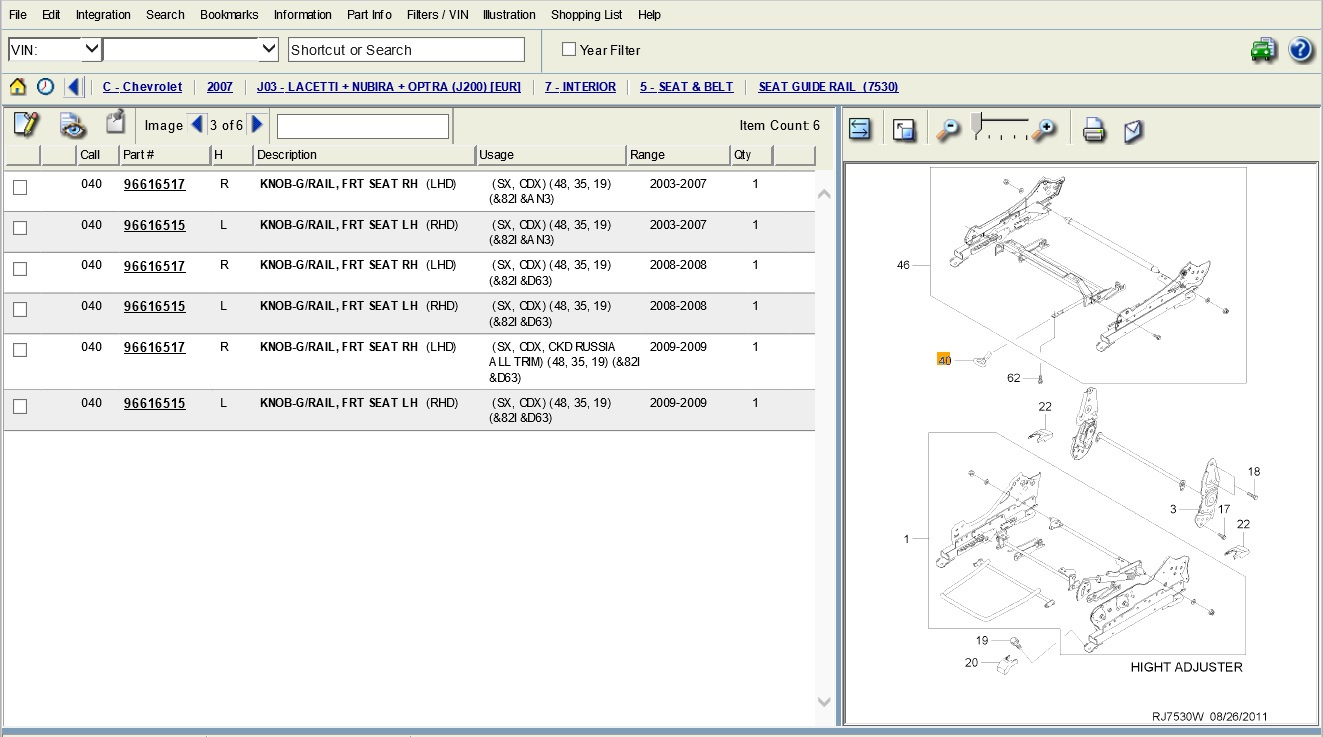Open the Integration menu
This screenshot has height=737, width=1323.
coord(103,15)
